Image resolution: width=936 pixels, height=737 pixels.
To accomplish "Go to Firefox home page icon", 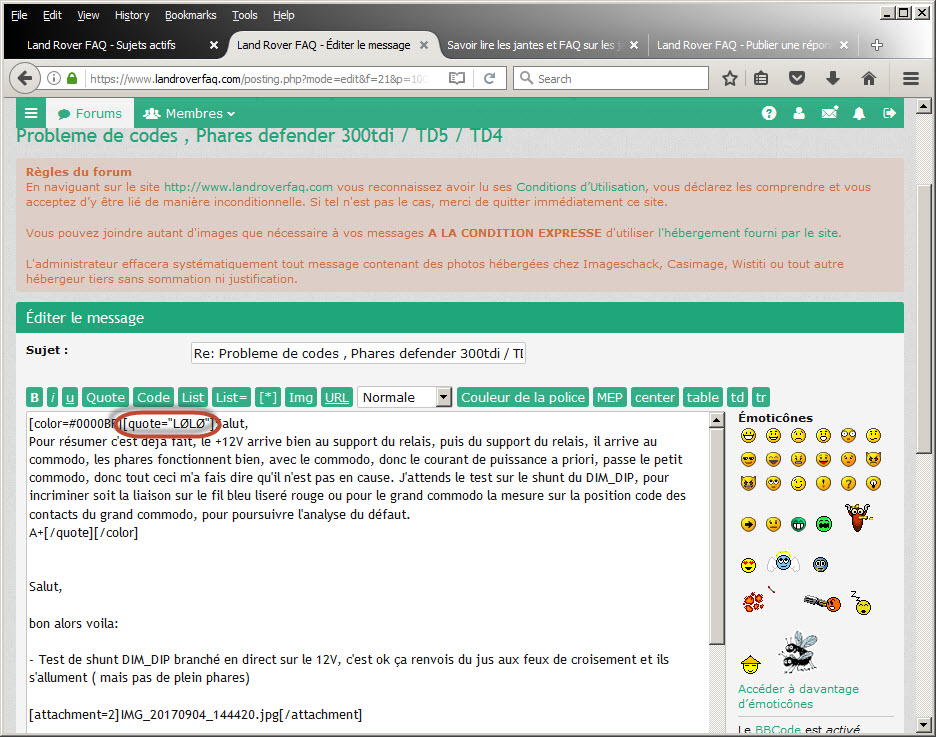I will point(868,78).
